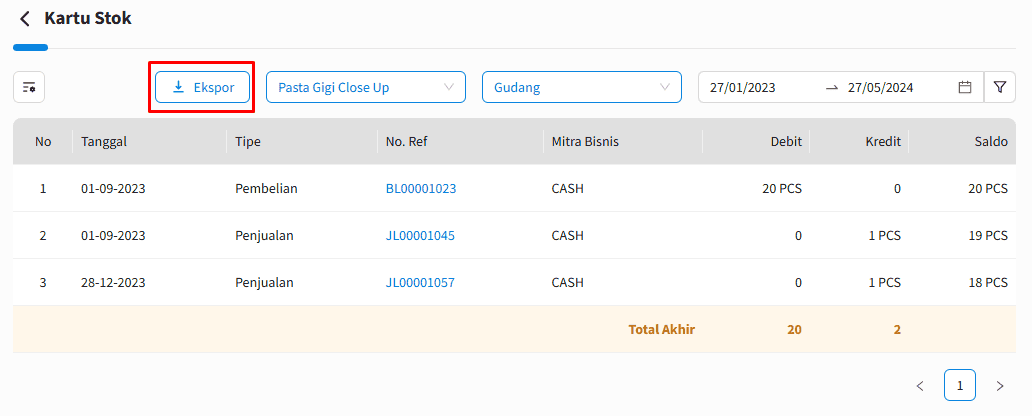The width and height of the screenshot is (1032, 416).
Task: Open the Gudang warehouse dropdown
Action: [x=582, y=87]
